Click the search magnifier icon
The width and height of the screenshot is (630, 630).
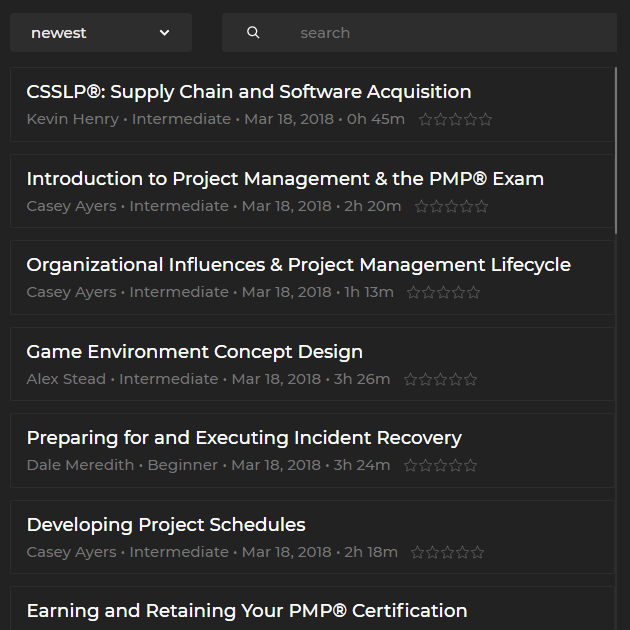(253, 33)
